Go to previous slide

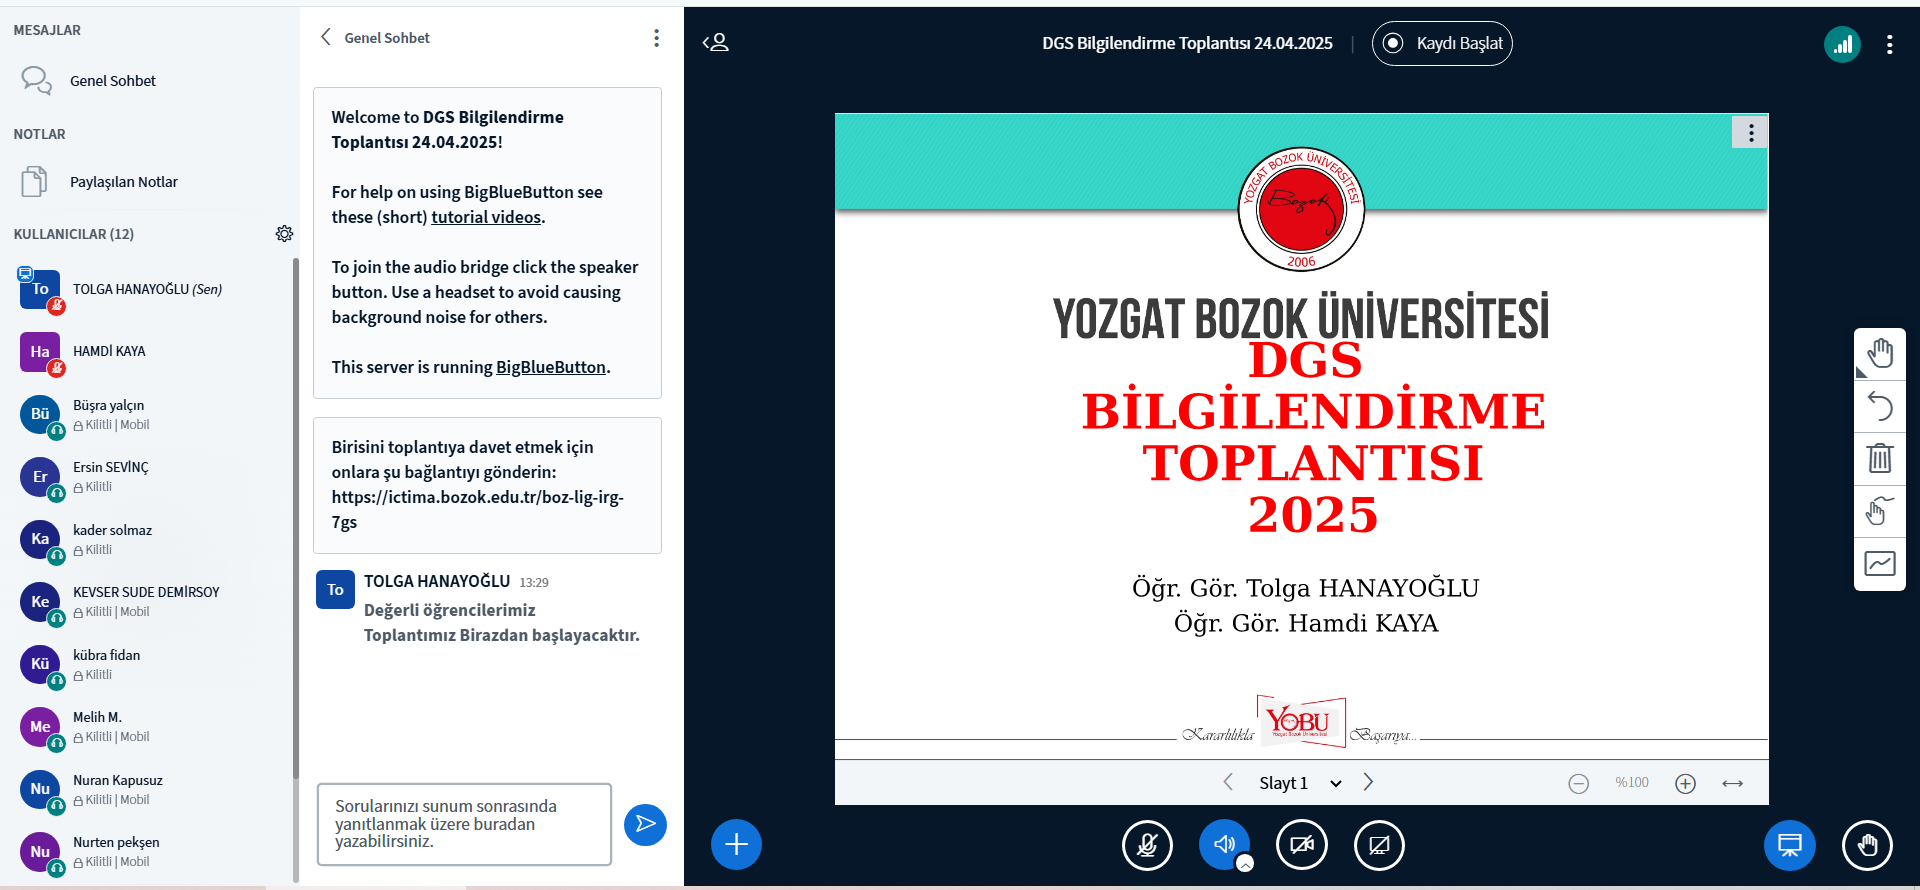click(x=1228, y=782)
